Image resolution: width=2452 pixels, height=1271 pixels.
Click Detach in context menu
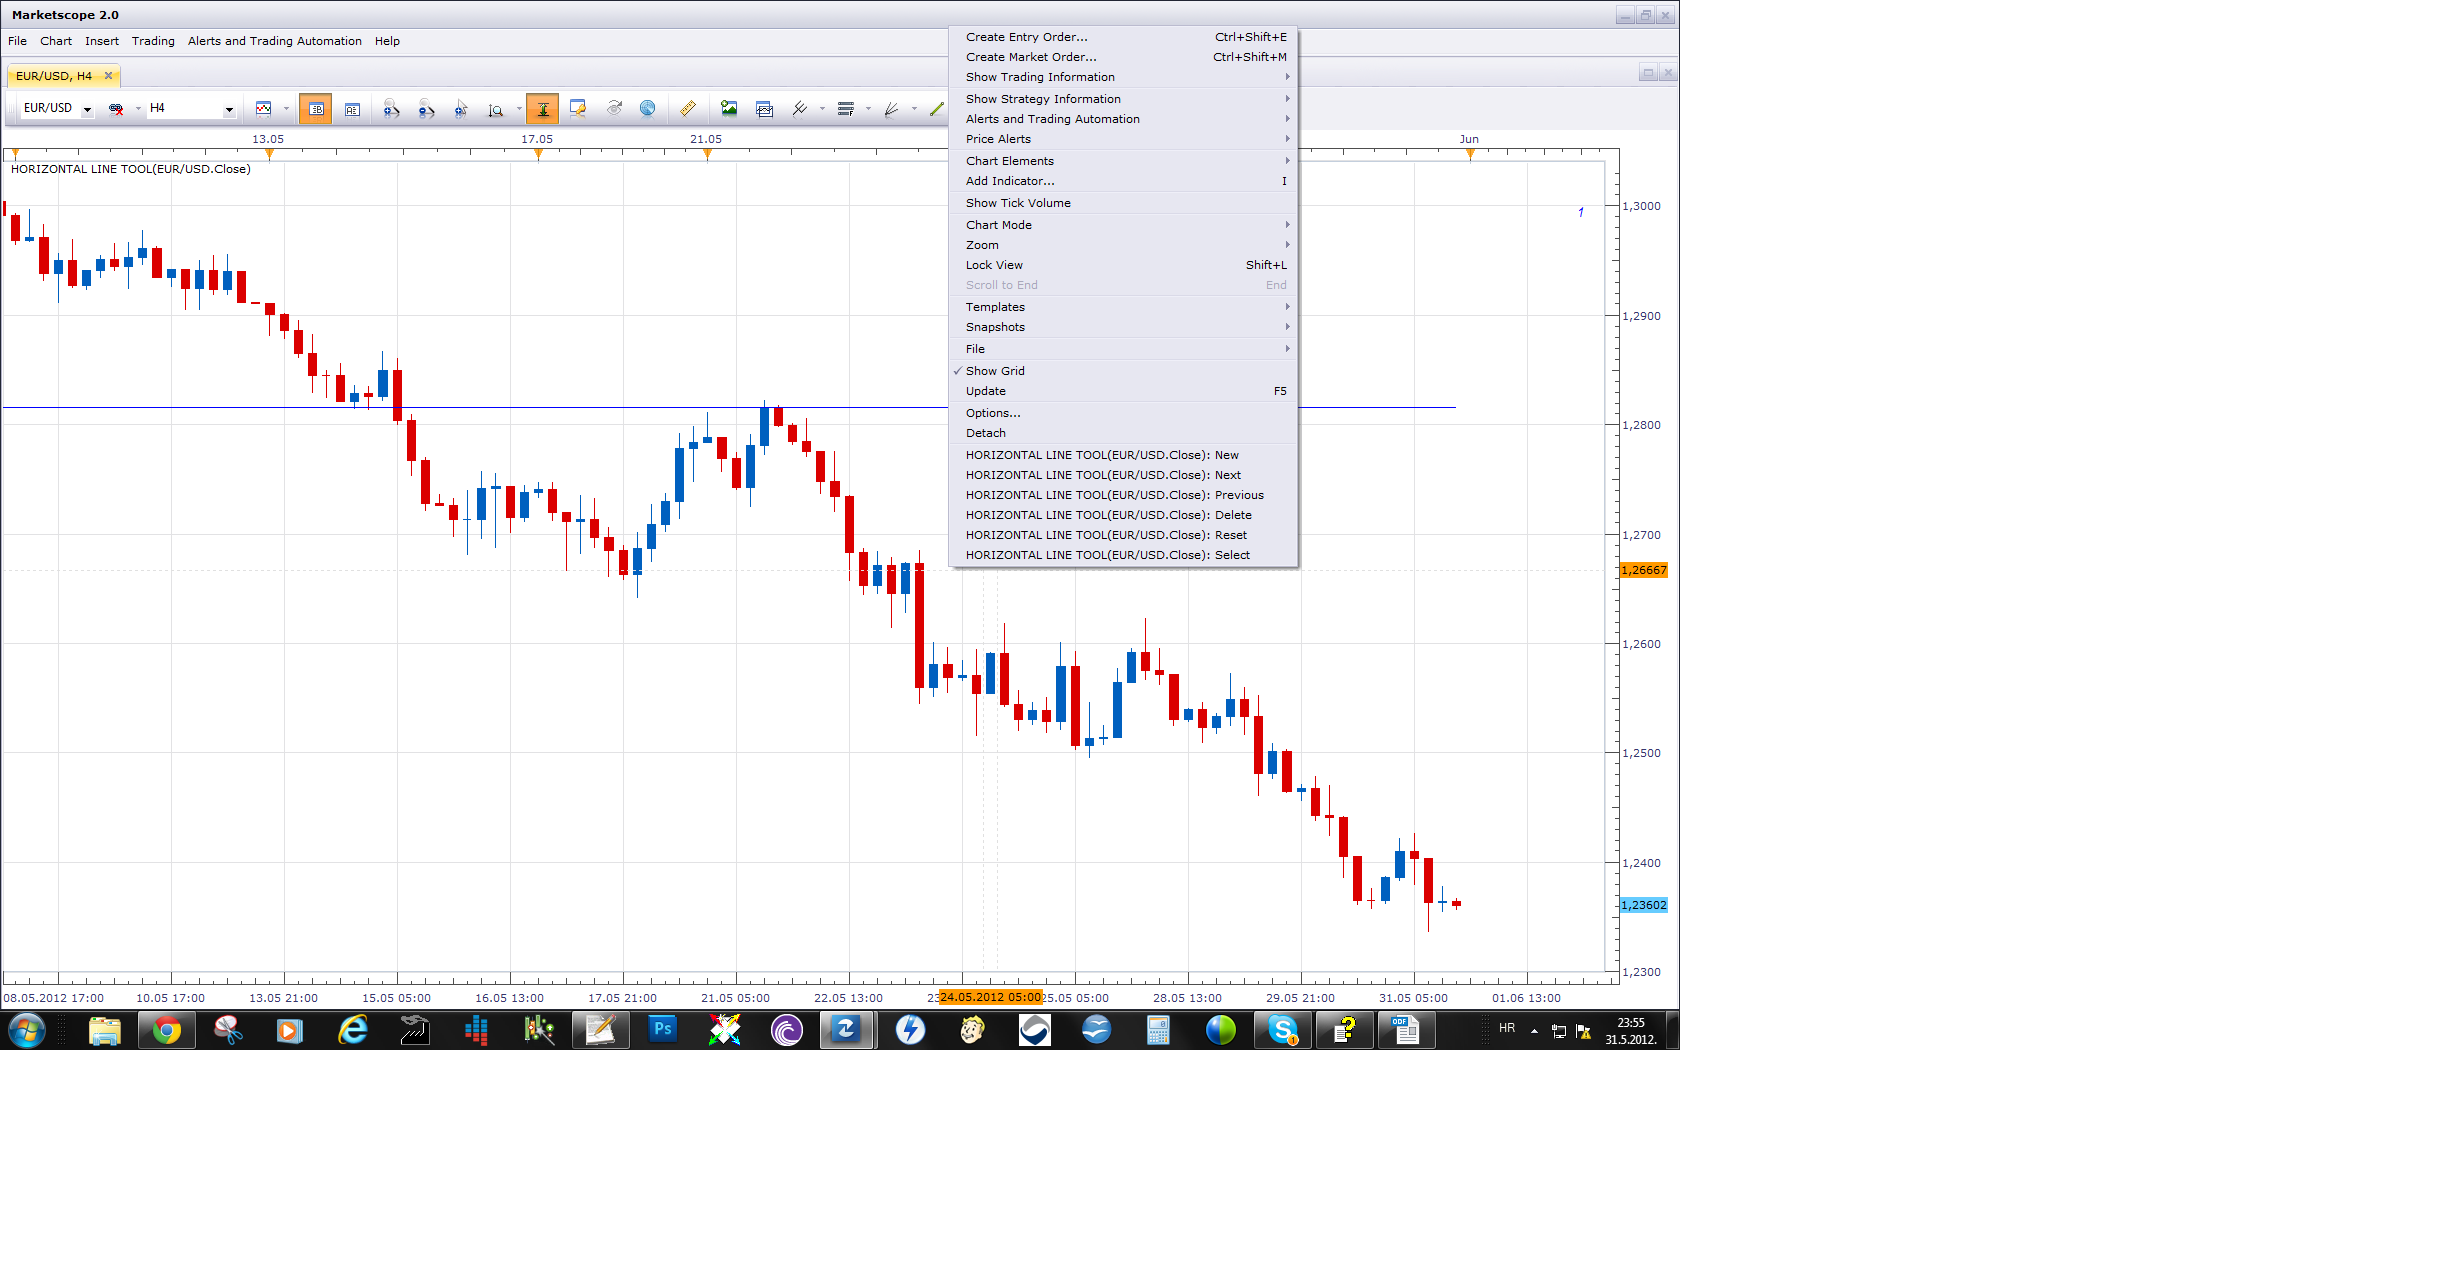1123,433
